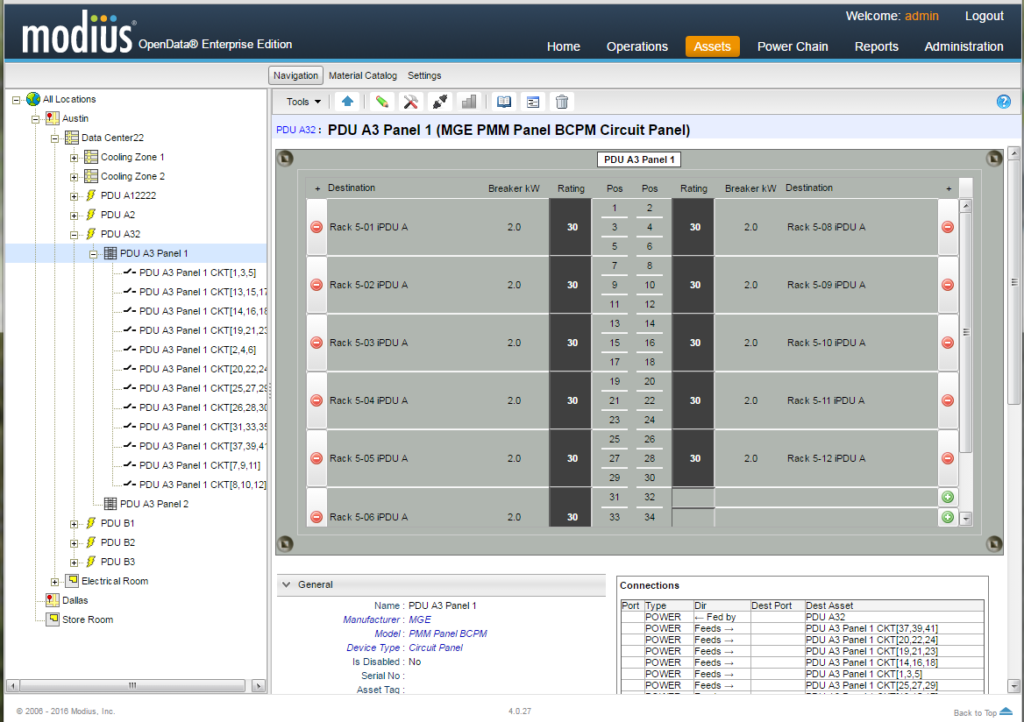Click the power plug connections icon
This screenshot has width=1024, height=722.
(440, 101)
